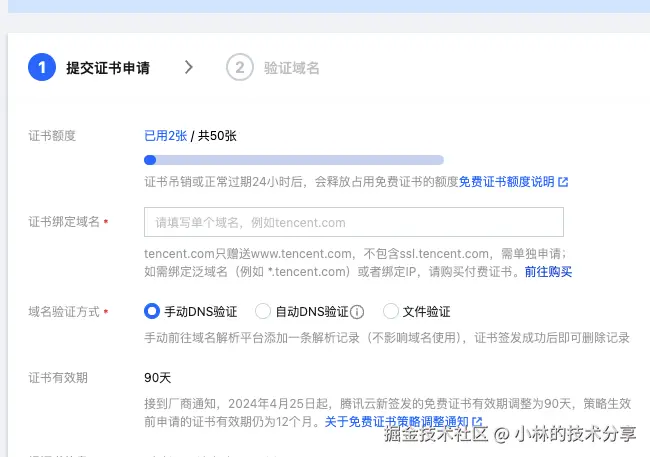Click the 90天 validity value
The height and width of the screenshot is (457, 650).
(x=158, y=377)
